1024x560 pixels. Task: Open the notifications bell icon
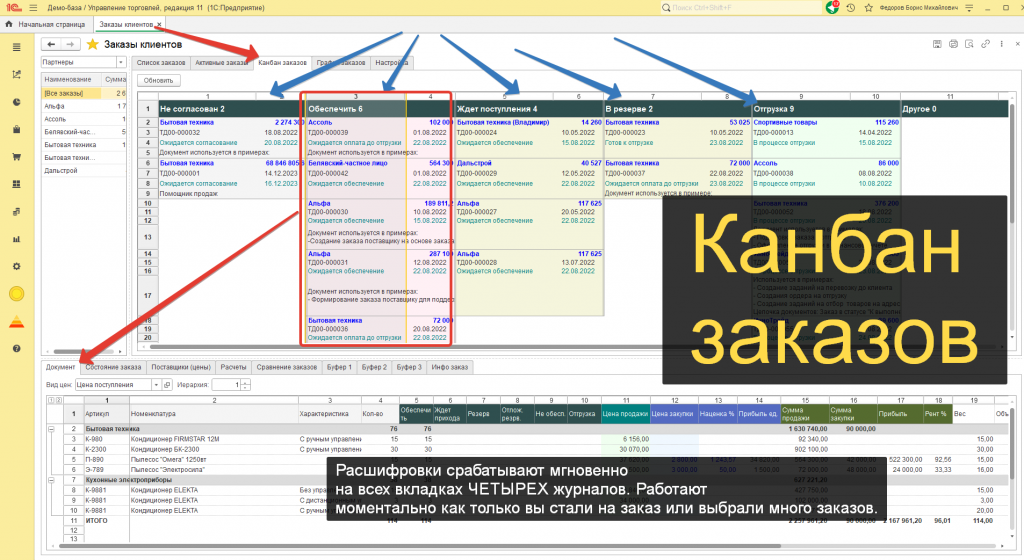(x=832, y=8)
